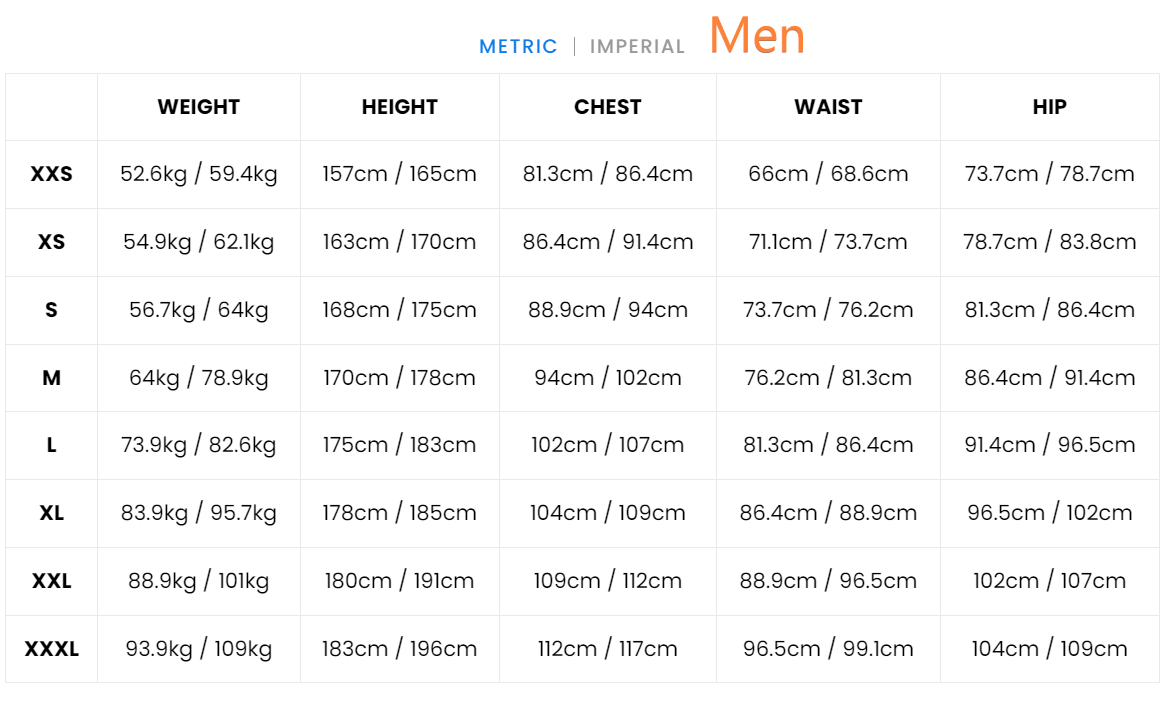Click the HEIGHT column header
Screen dimensions: 1165x706
tap(400, 107)
